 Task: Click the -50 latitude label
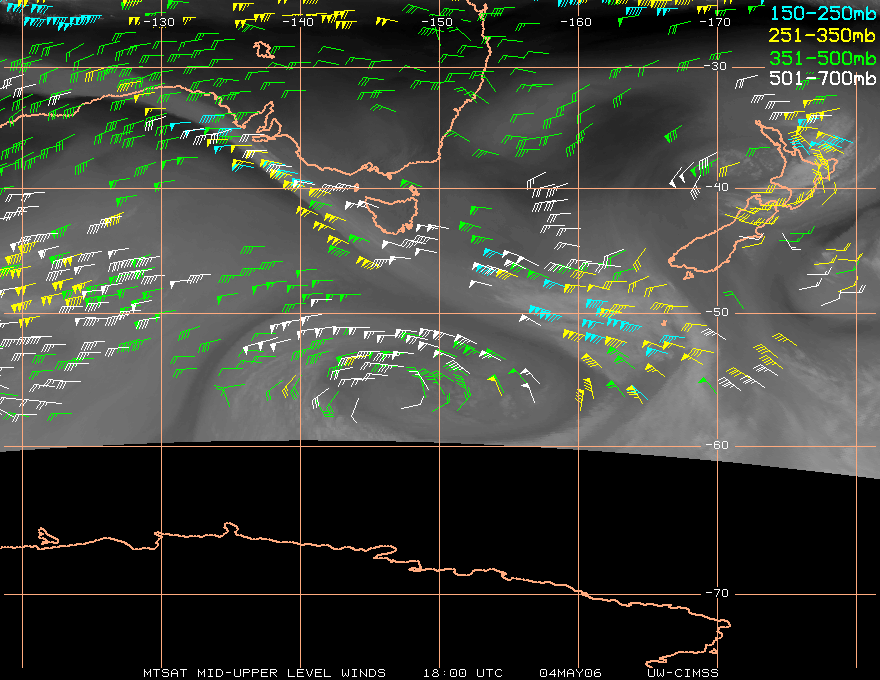pos(717,313)
